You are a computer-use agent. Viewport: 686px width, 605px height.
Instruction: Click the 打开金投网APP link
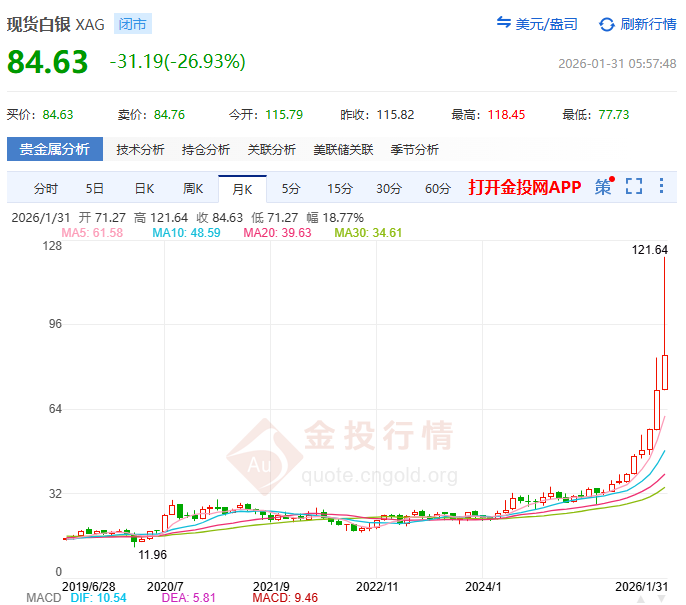[x=524, y=188]
